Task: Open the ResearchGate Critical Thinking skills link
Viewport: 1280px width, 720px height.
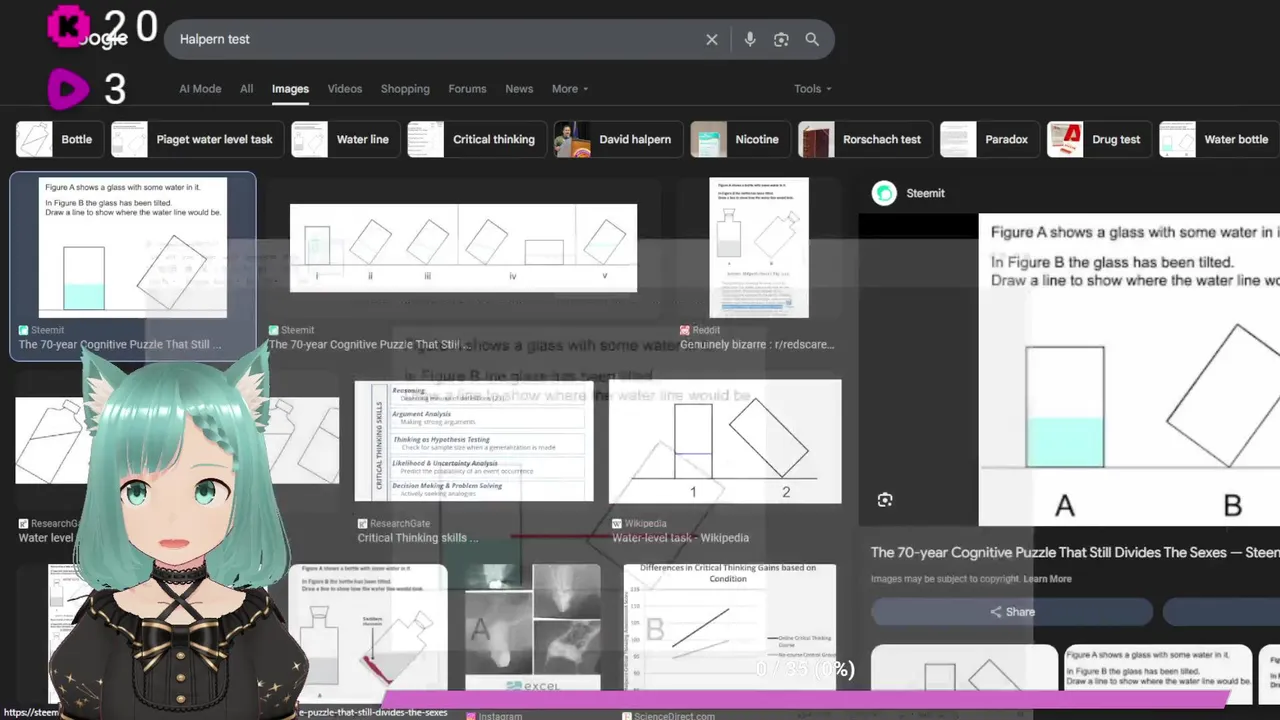Action: pyautogui.click(x=418, y=537)
